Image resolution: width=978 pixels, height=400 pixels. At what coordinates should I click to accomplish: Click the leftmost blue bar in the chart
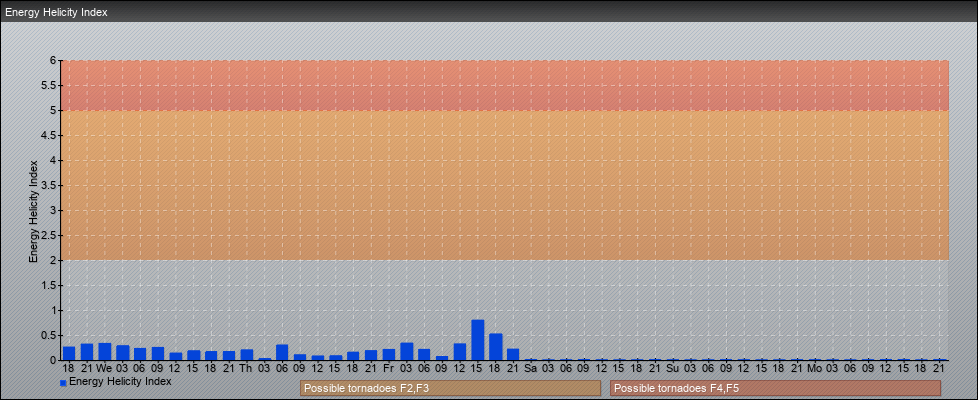click(69, 353)
